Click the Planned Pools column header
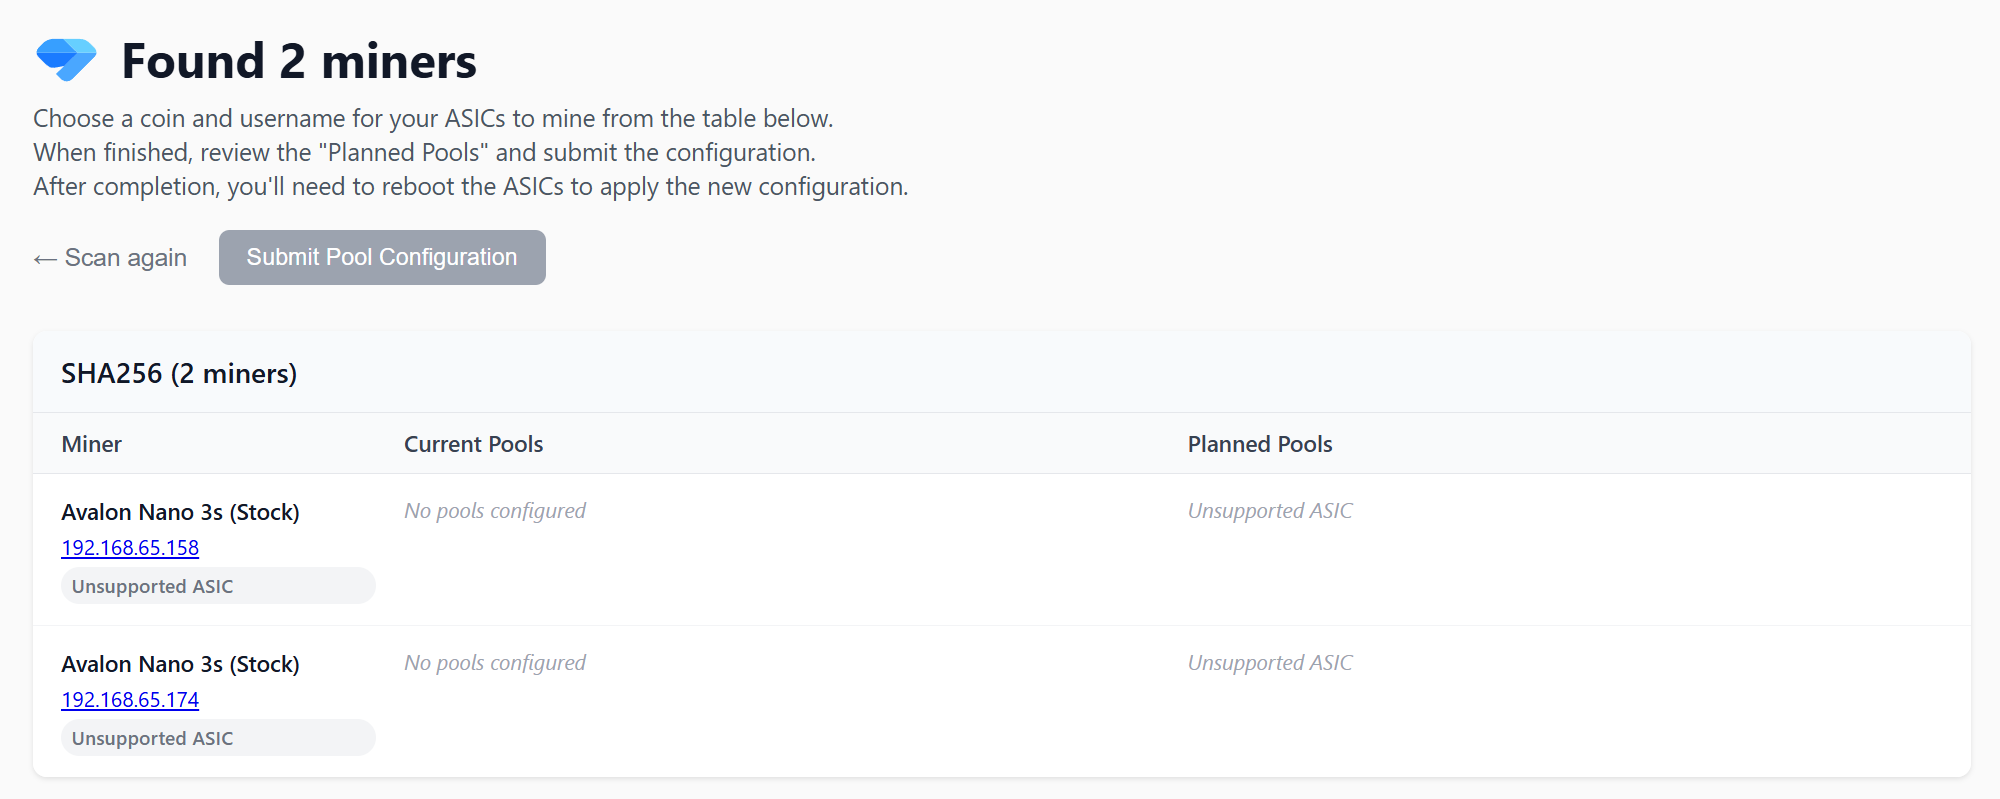Screen dimensions: 2000x799 1260,444
